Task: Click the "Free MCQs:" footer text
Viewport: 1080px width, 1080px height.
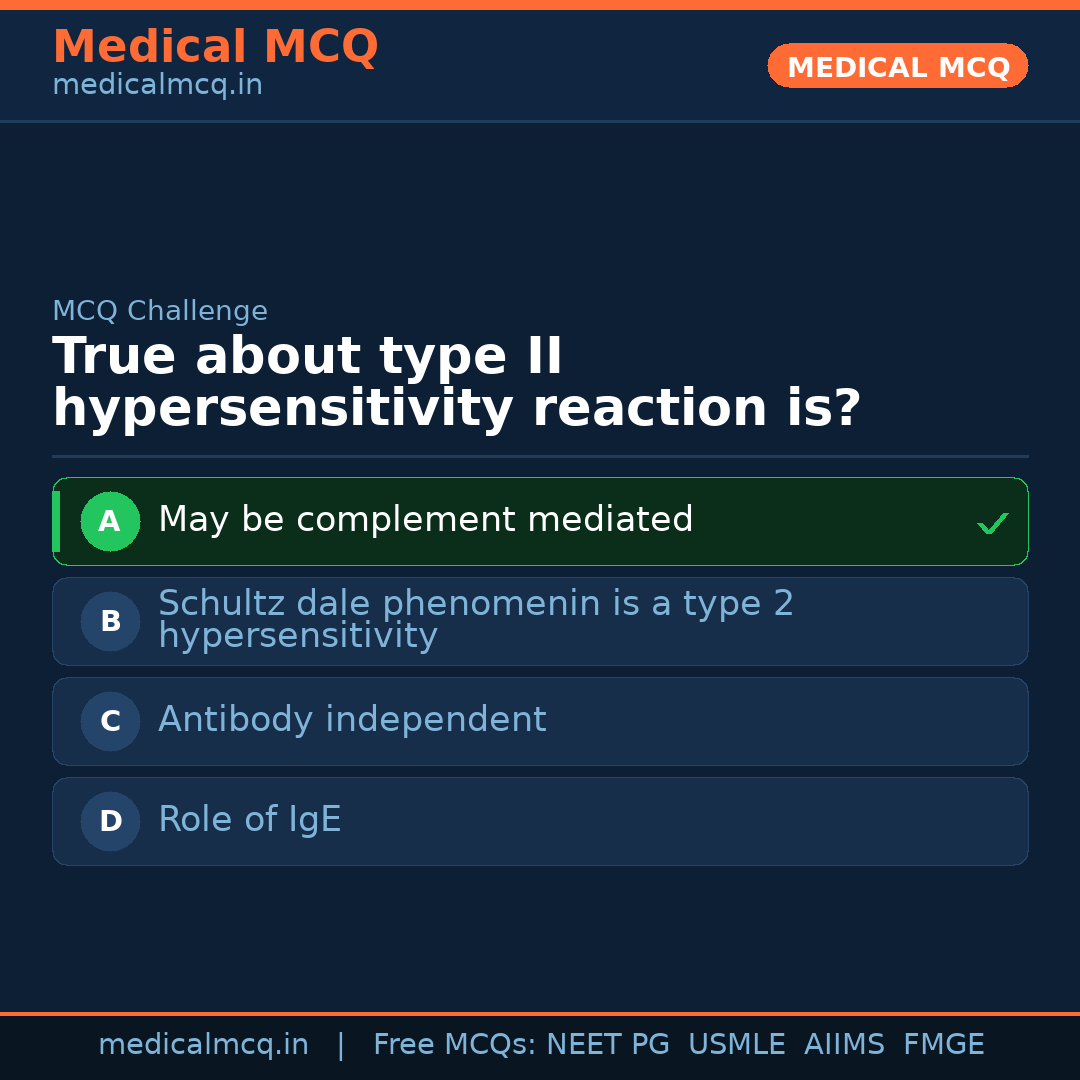Action: [x=455, y=1045]
